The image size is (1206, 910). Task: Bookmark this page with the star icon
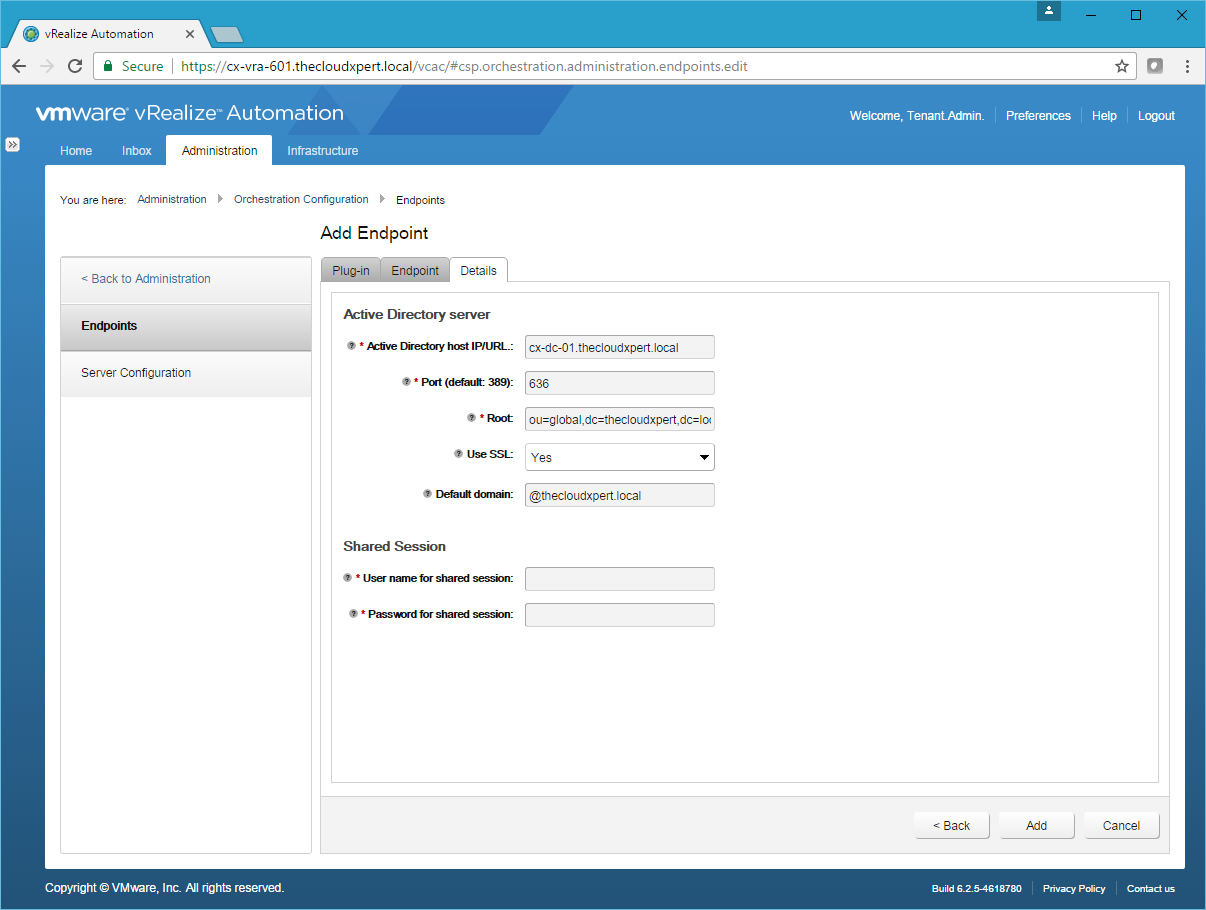[1122, 66]
